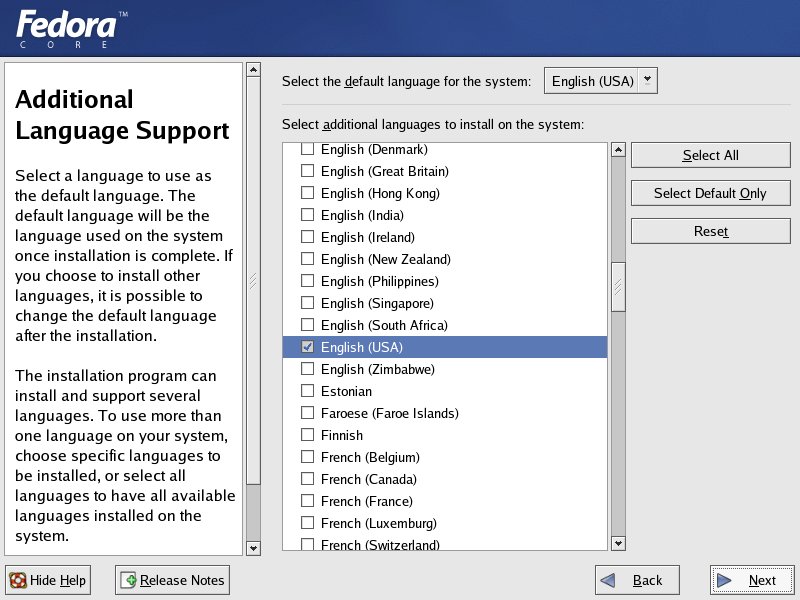This screenshot has height=600, width=800.
Task: Enable the Estonian language checkbox
Action: coord(308,391)
